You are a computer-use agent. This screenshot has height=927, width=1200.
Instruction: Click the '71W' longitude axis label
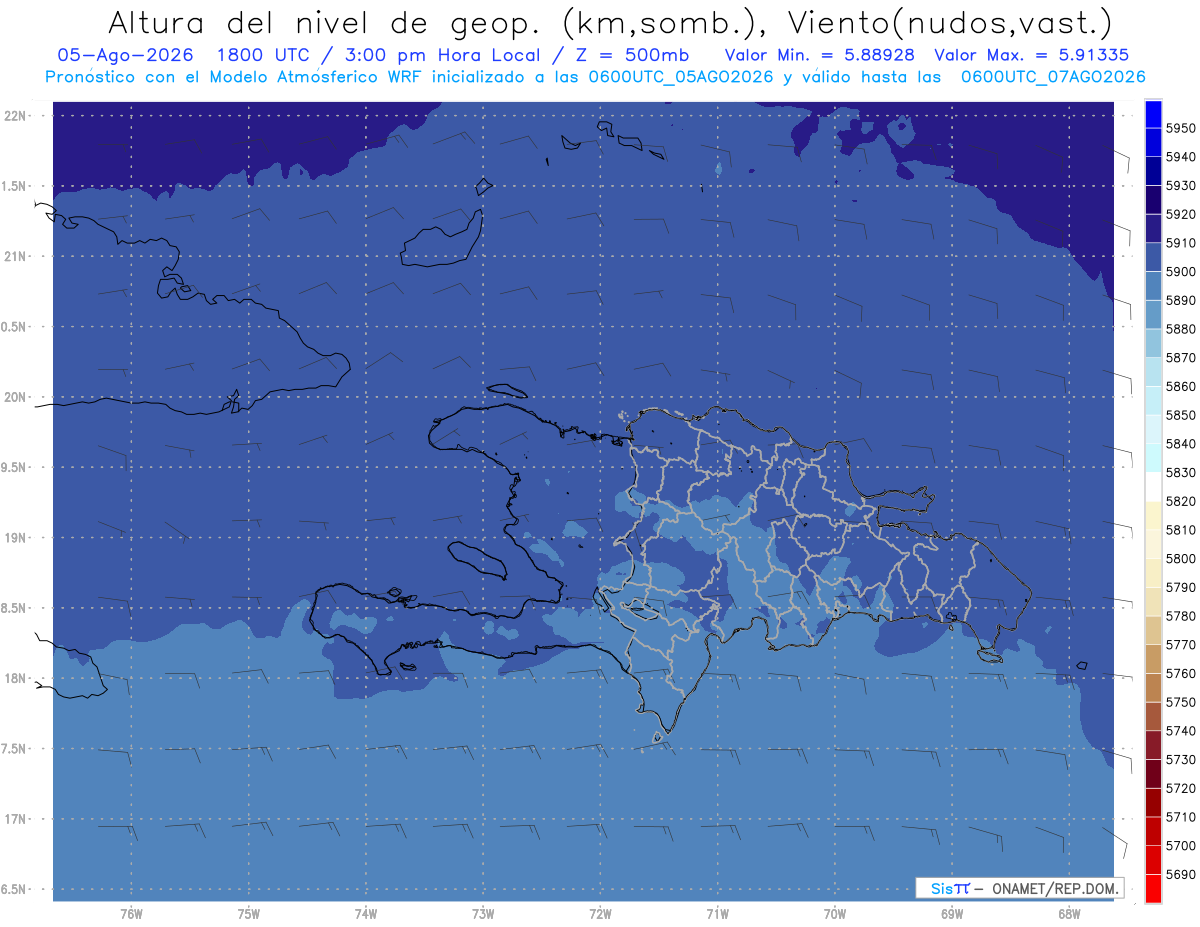(717, 913)
